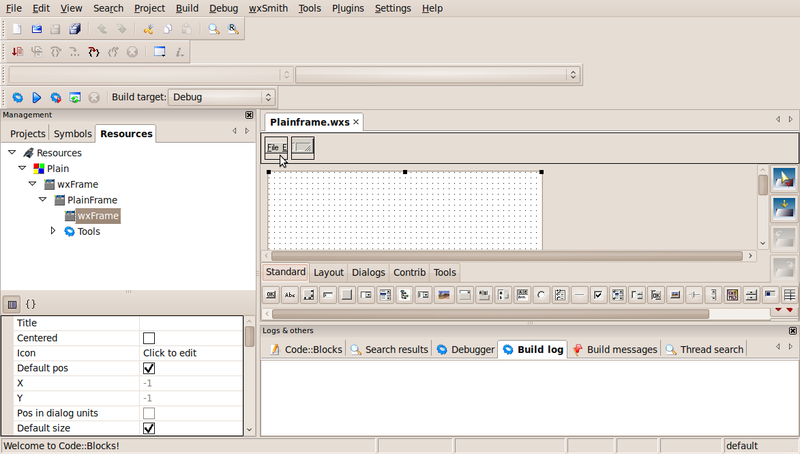The height and width of the screenshot is (454, 800).
Task: Show the properties grid view icon
Action: pyautogui.click(x=12, y=305)
